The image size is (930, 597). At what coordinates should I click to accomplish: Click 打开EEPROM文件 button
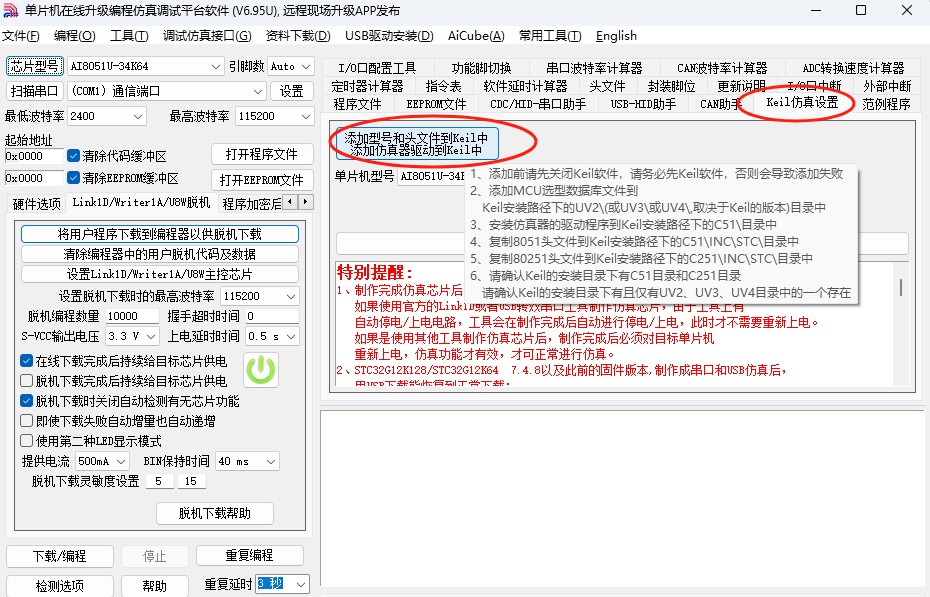click(262, 180)
